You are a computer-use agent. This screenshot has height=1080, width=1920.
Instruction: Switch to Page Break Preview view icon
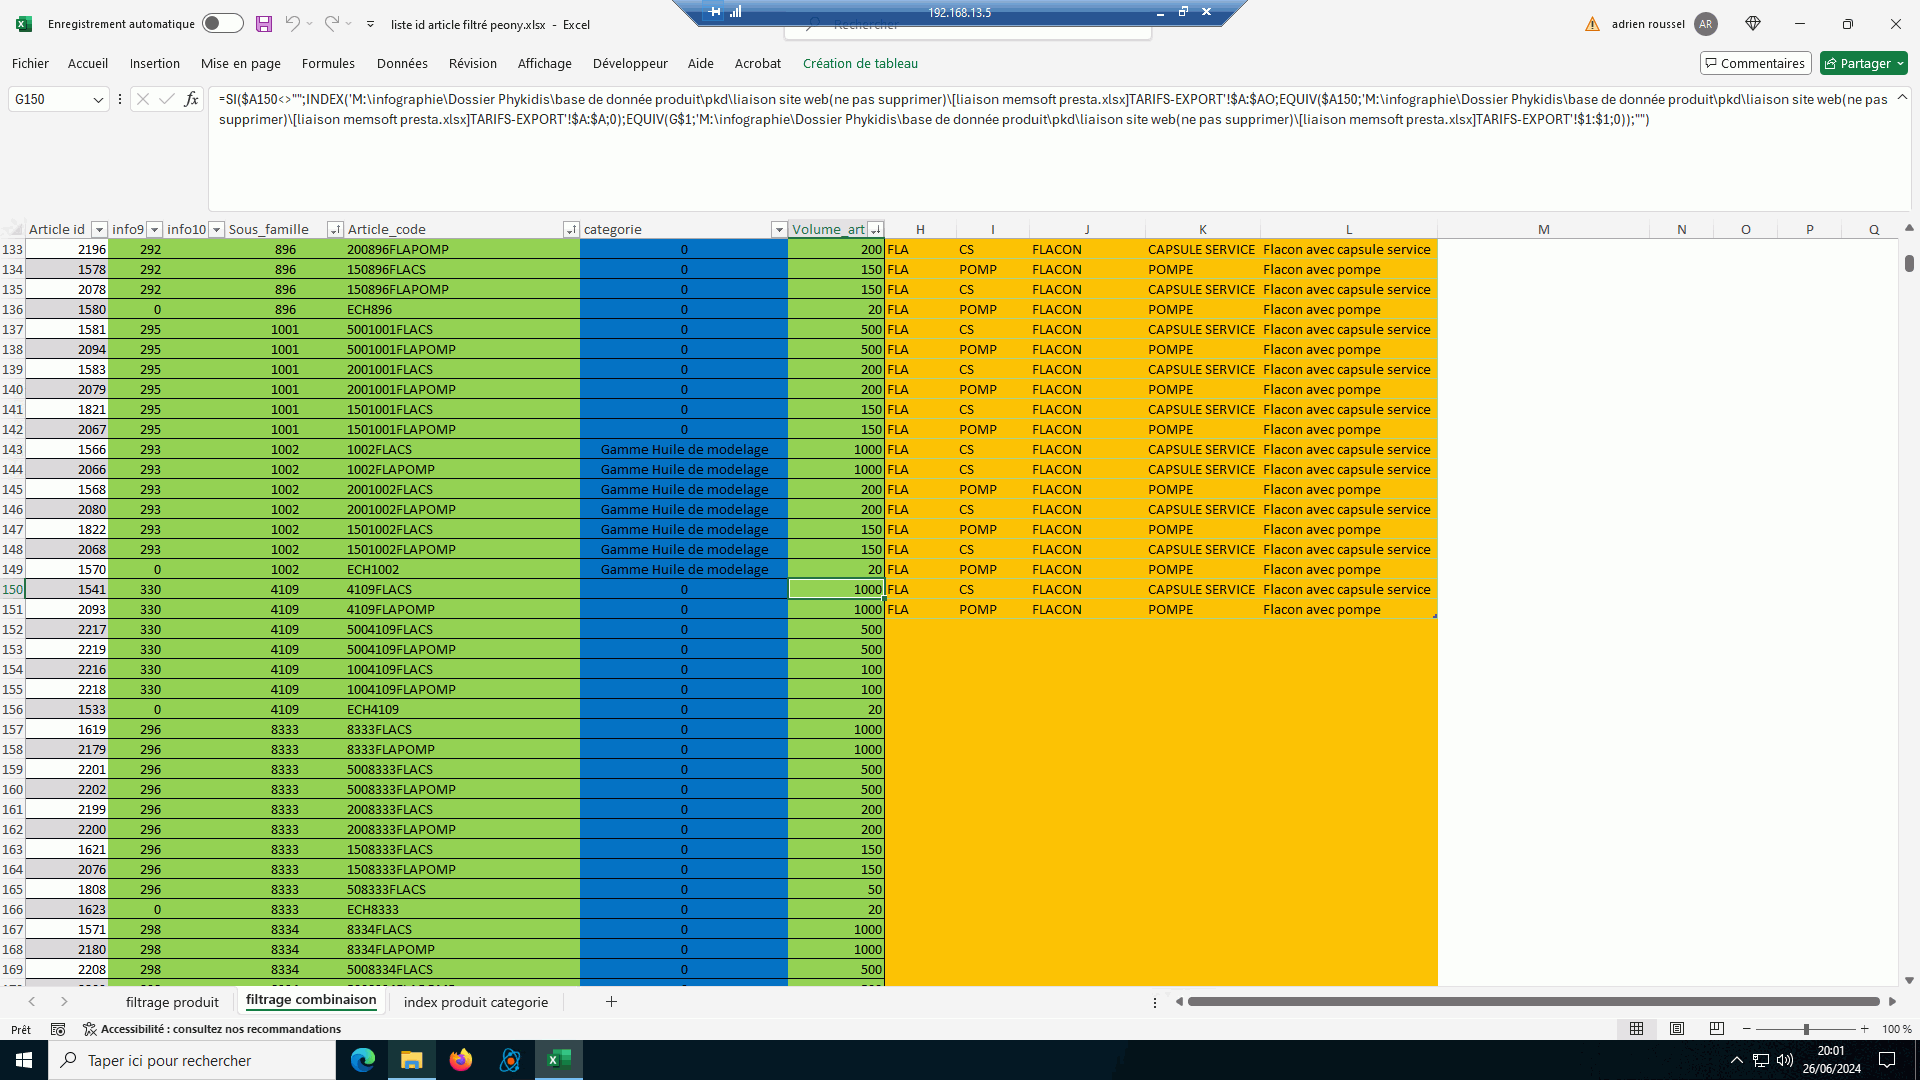[x=1717, y=1029]
